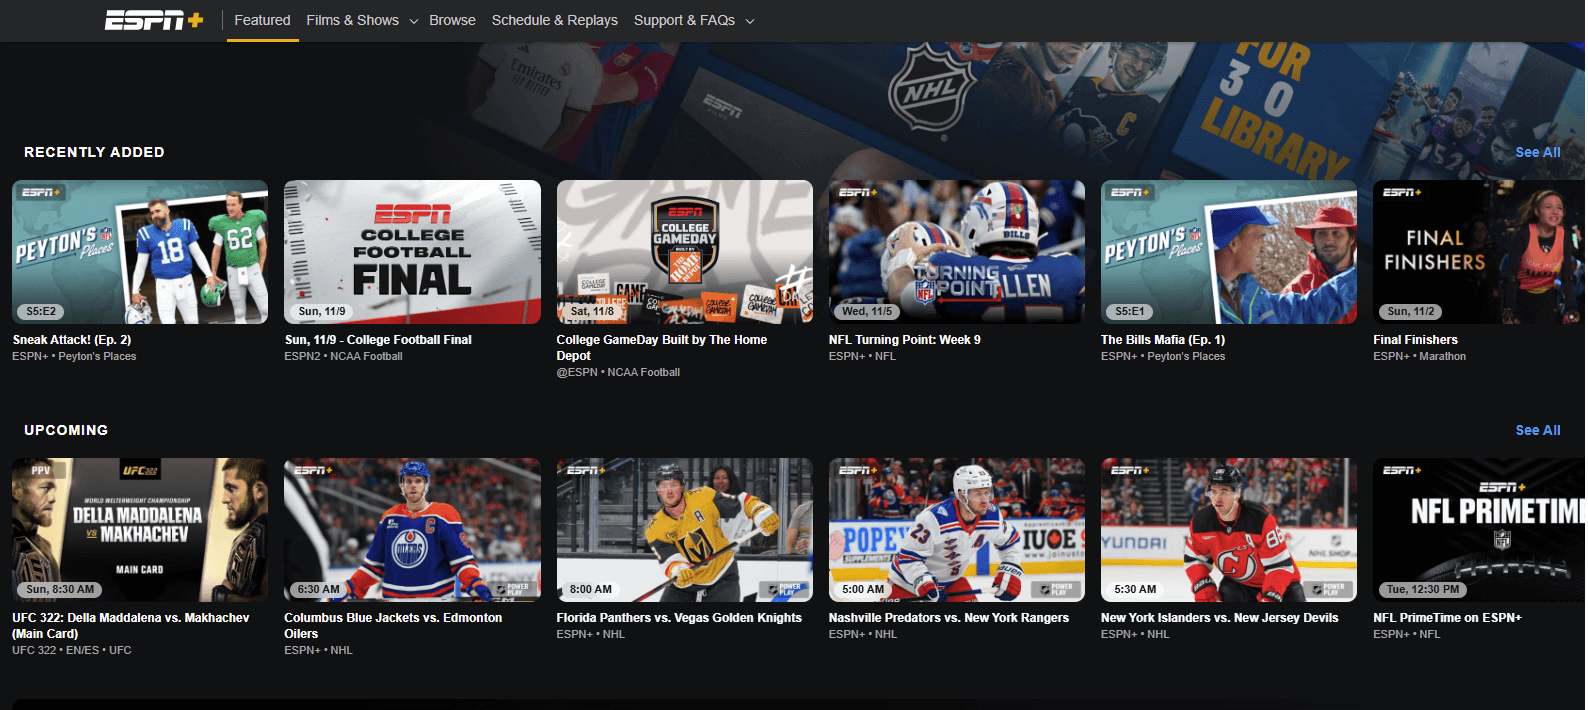Click '@ESPN • NCAA Football' subtitle
Viewport: 1588px width, 710px height.
618,372
